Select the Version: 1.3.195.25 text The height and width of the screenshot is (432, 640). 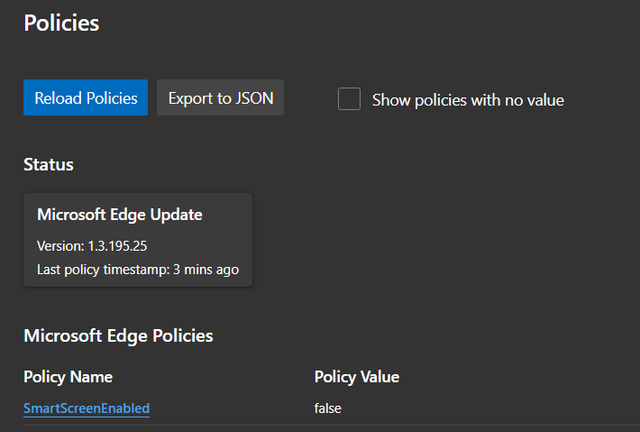(x=92, y=246)
